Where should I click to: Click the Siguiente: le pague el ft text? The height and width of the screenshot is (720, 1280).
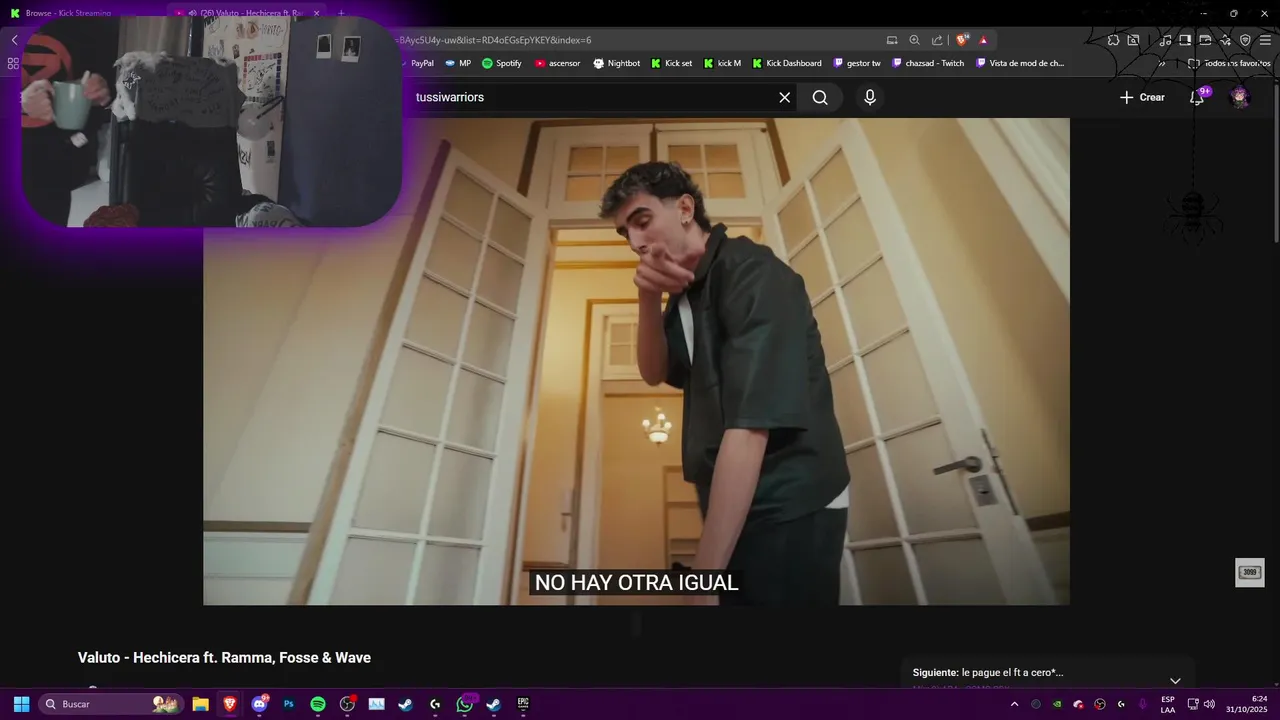coord(988,673)
